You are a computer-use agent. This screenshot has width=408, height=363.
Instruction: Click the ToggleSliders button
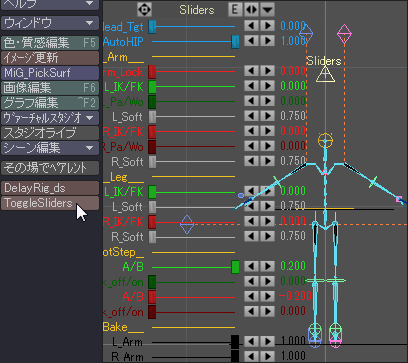coord(50,203)
